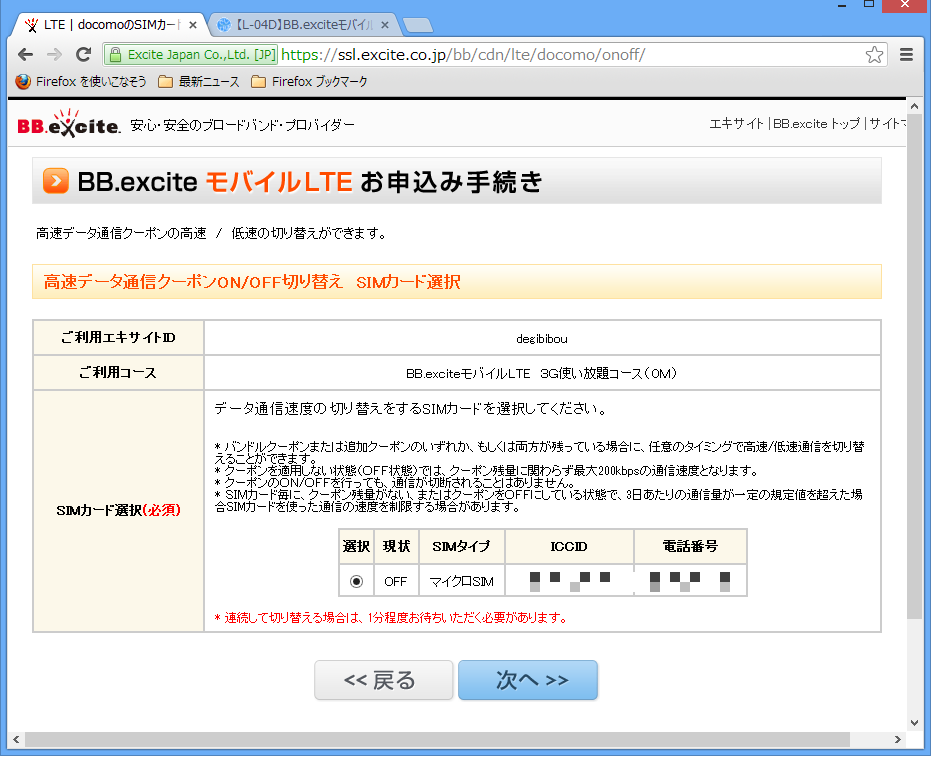Click the BB.excite logo

point(69,123)
